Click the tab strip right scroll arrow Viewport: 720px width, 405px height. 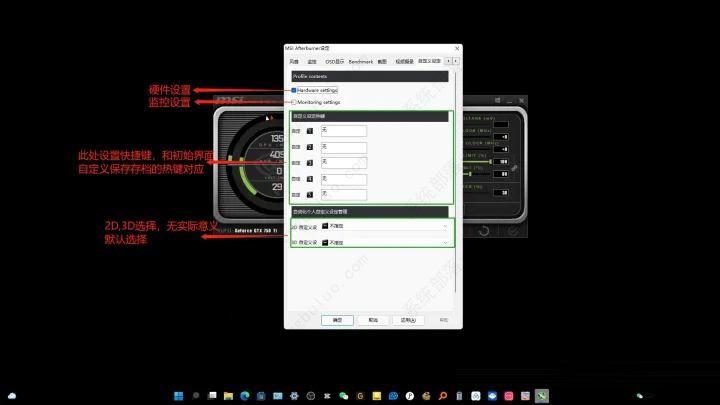click(456, 61)
